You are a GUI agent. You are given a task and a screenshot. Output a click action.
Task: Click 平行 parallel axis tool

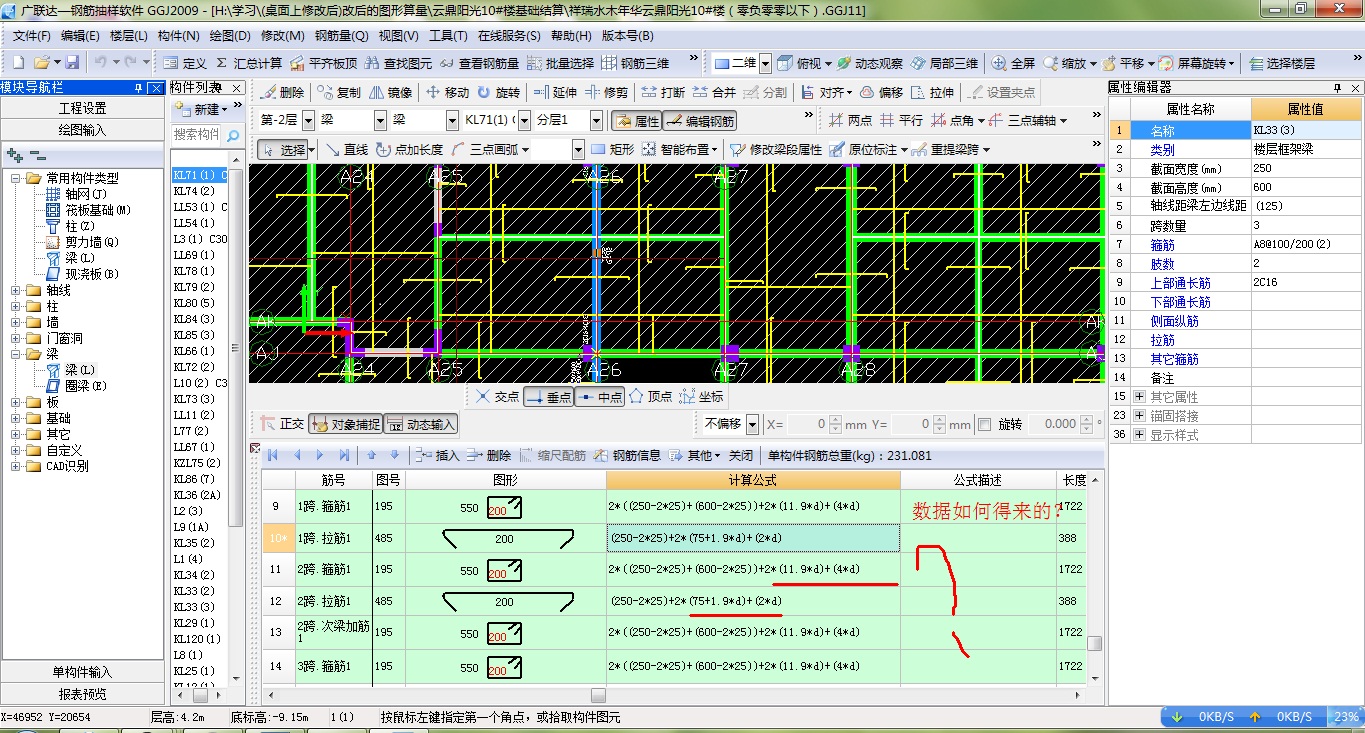coord(901,120)
